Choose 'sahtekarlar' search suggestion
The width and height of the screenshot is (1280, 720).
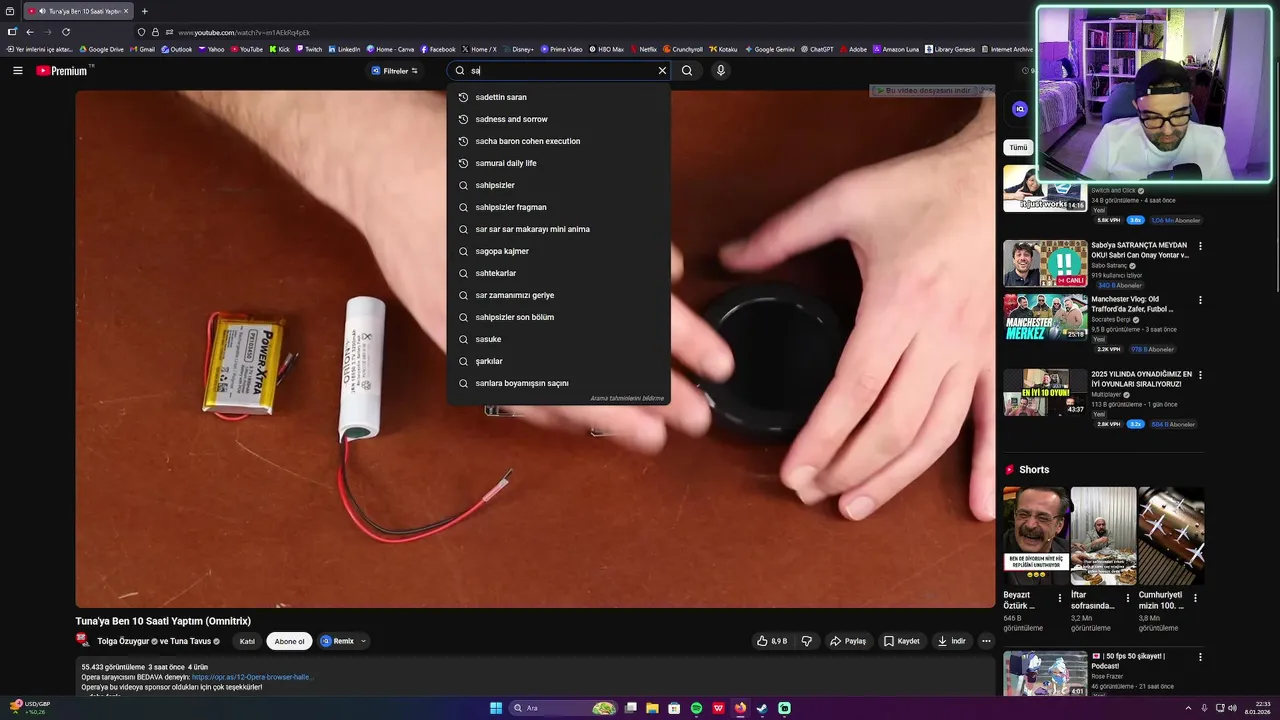[558, 273]
